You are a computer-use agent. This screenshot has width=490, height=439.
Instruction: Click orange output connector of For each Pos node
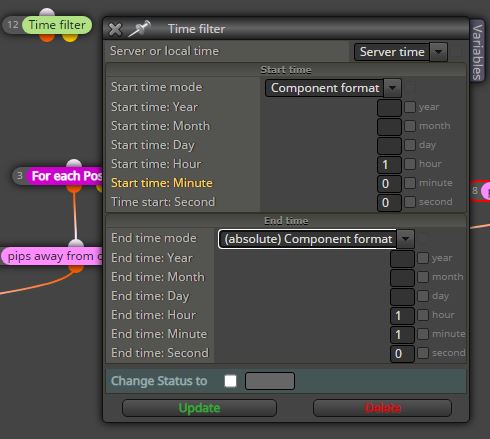[74, 188]
